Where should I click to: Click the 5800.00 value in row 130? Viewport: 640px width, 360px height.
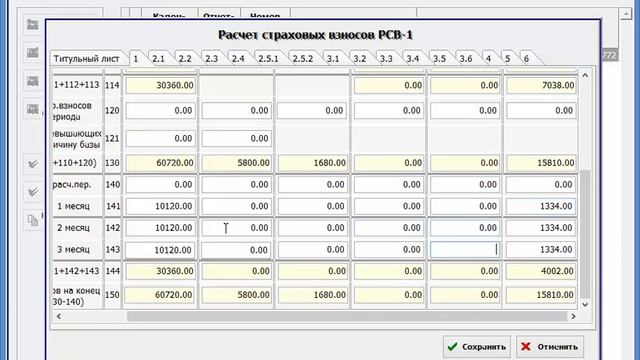click(x=237, y=163)
